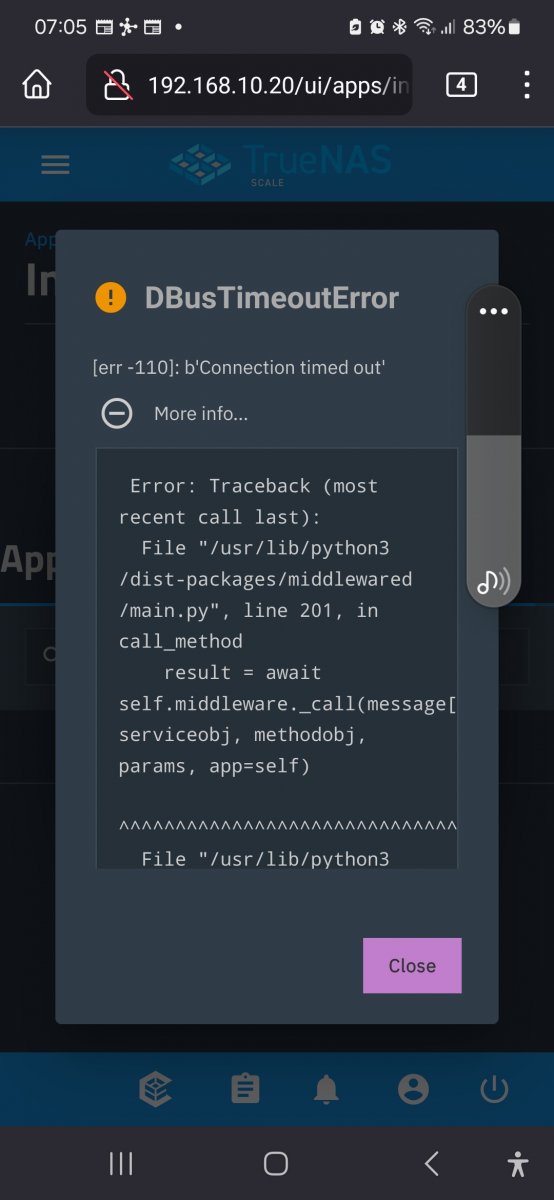Screen dimensions: 554x1200
Task: Tap the Android recent apps button
Action: pos(121,1163)
